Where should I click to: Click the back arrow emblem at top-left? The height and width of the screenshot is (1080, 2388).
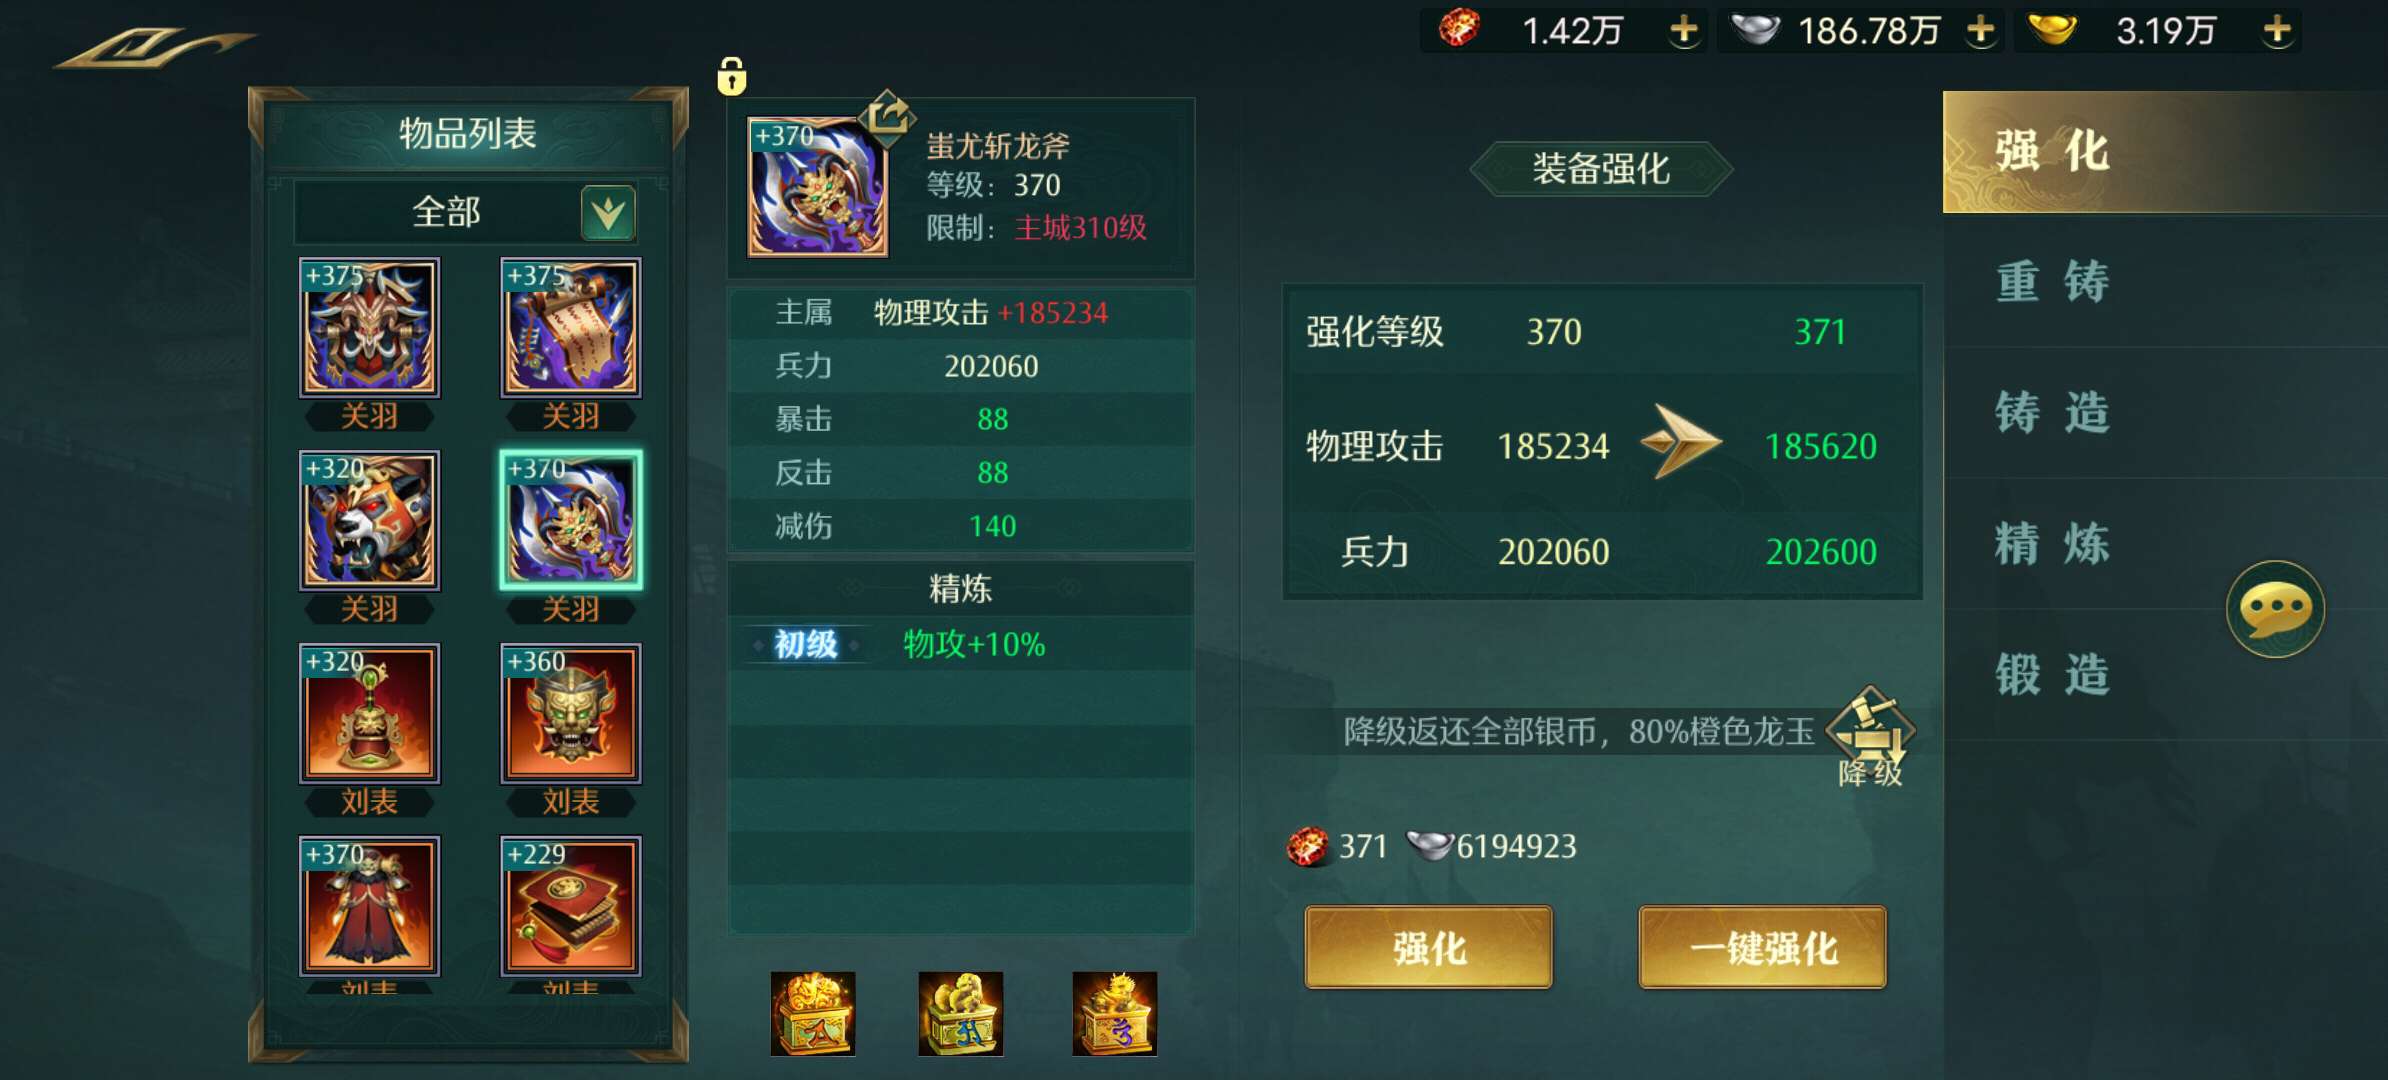155,46
